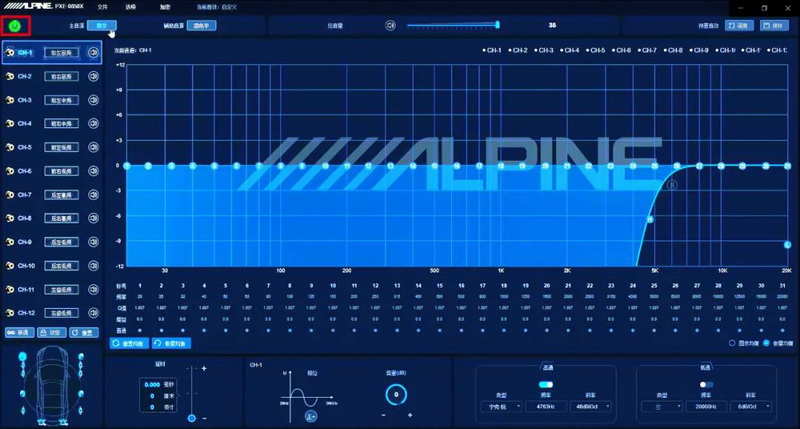Toggle CH-2 curve in graph legend

click(x=518, y=50)
